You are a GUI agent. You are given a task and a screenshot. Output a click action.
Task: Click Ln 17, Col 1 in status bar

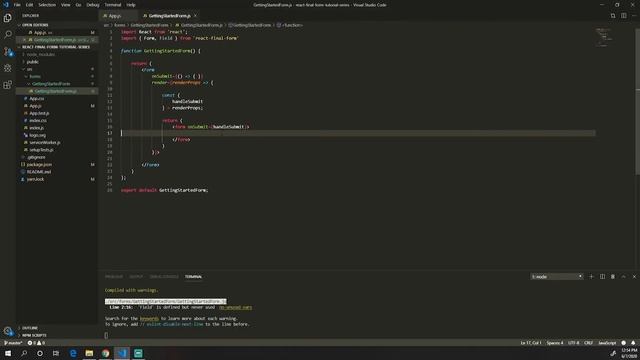(531, 343)
